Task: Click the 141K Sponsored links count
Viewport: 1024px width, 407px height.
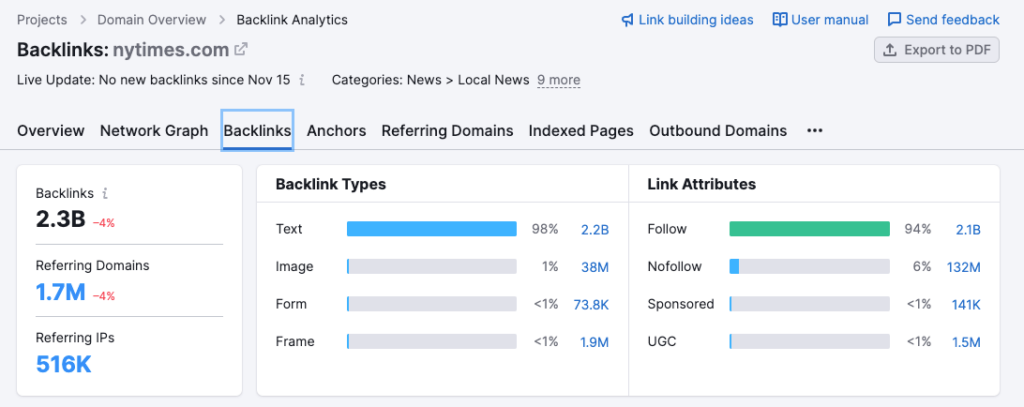Action: [966, 304]
